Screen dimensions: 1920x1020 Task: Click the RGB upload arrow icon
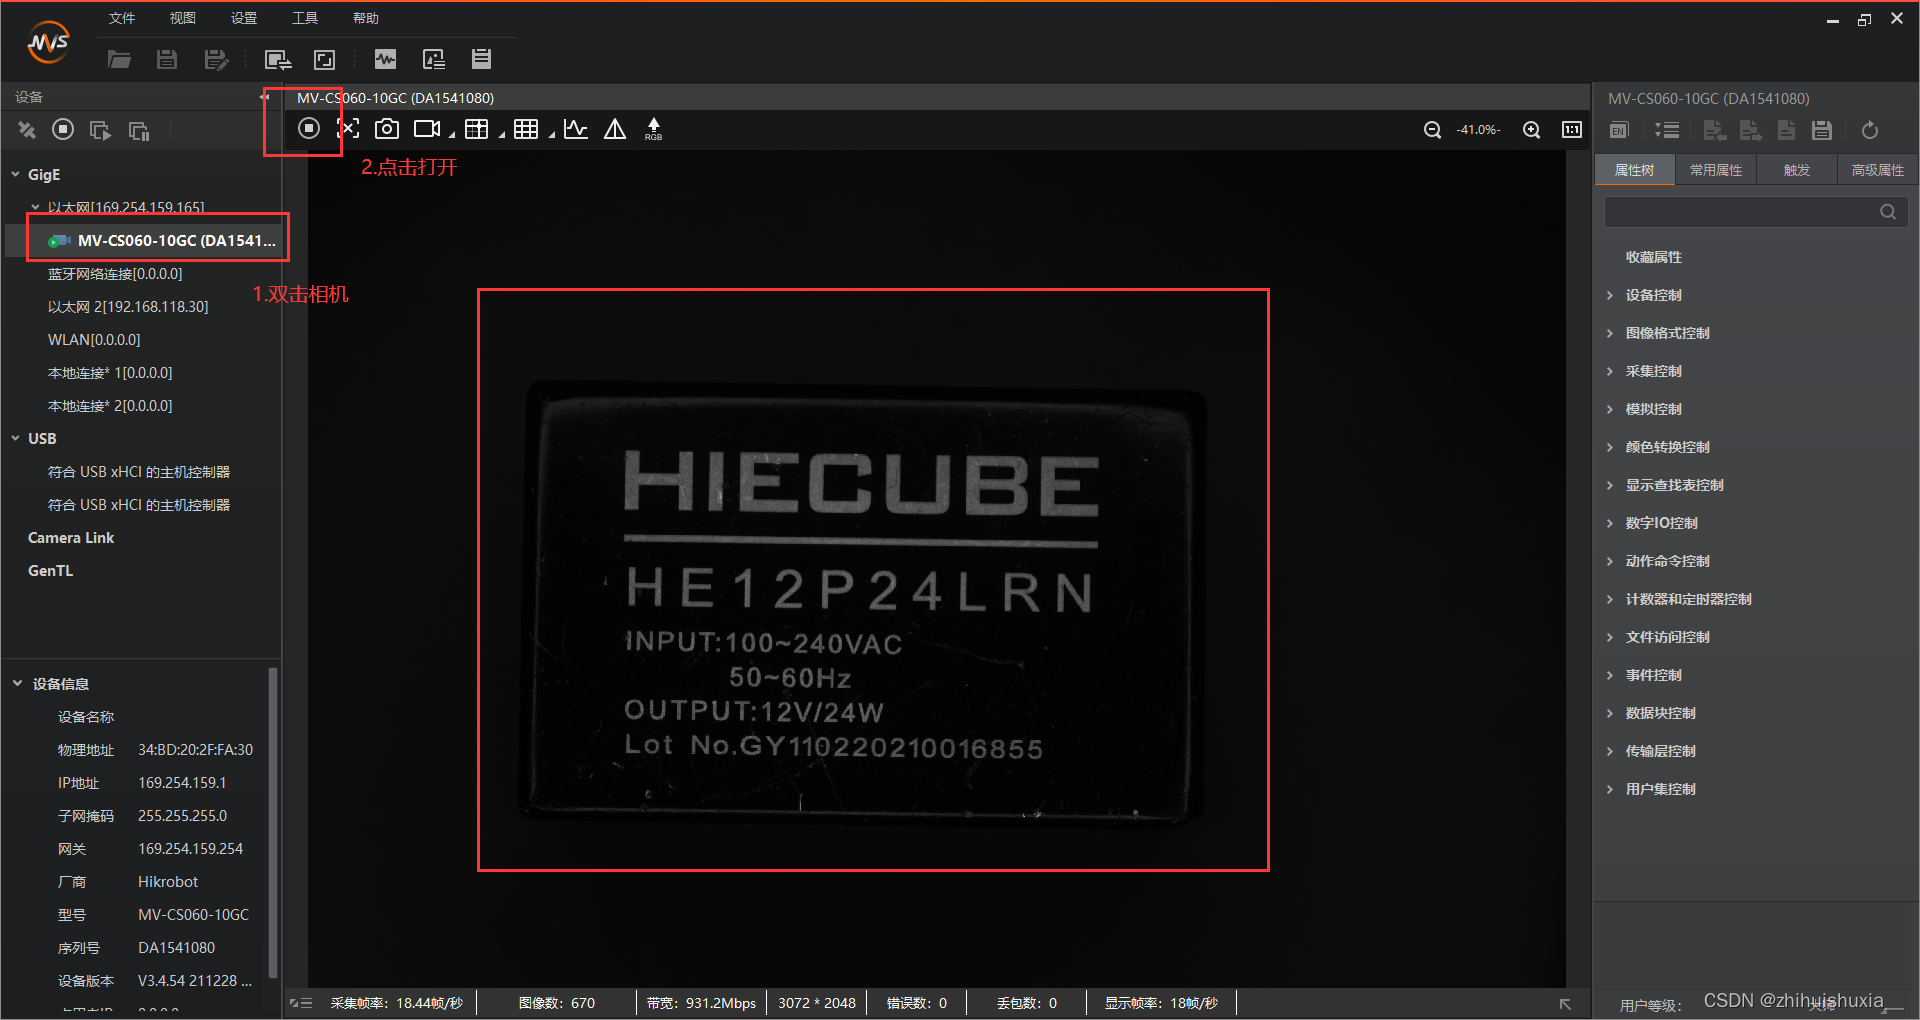[x=654, y=129]
